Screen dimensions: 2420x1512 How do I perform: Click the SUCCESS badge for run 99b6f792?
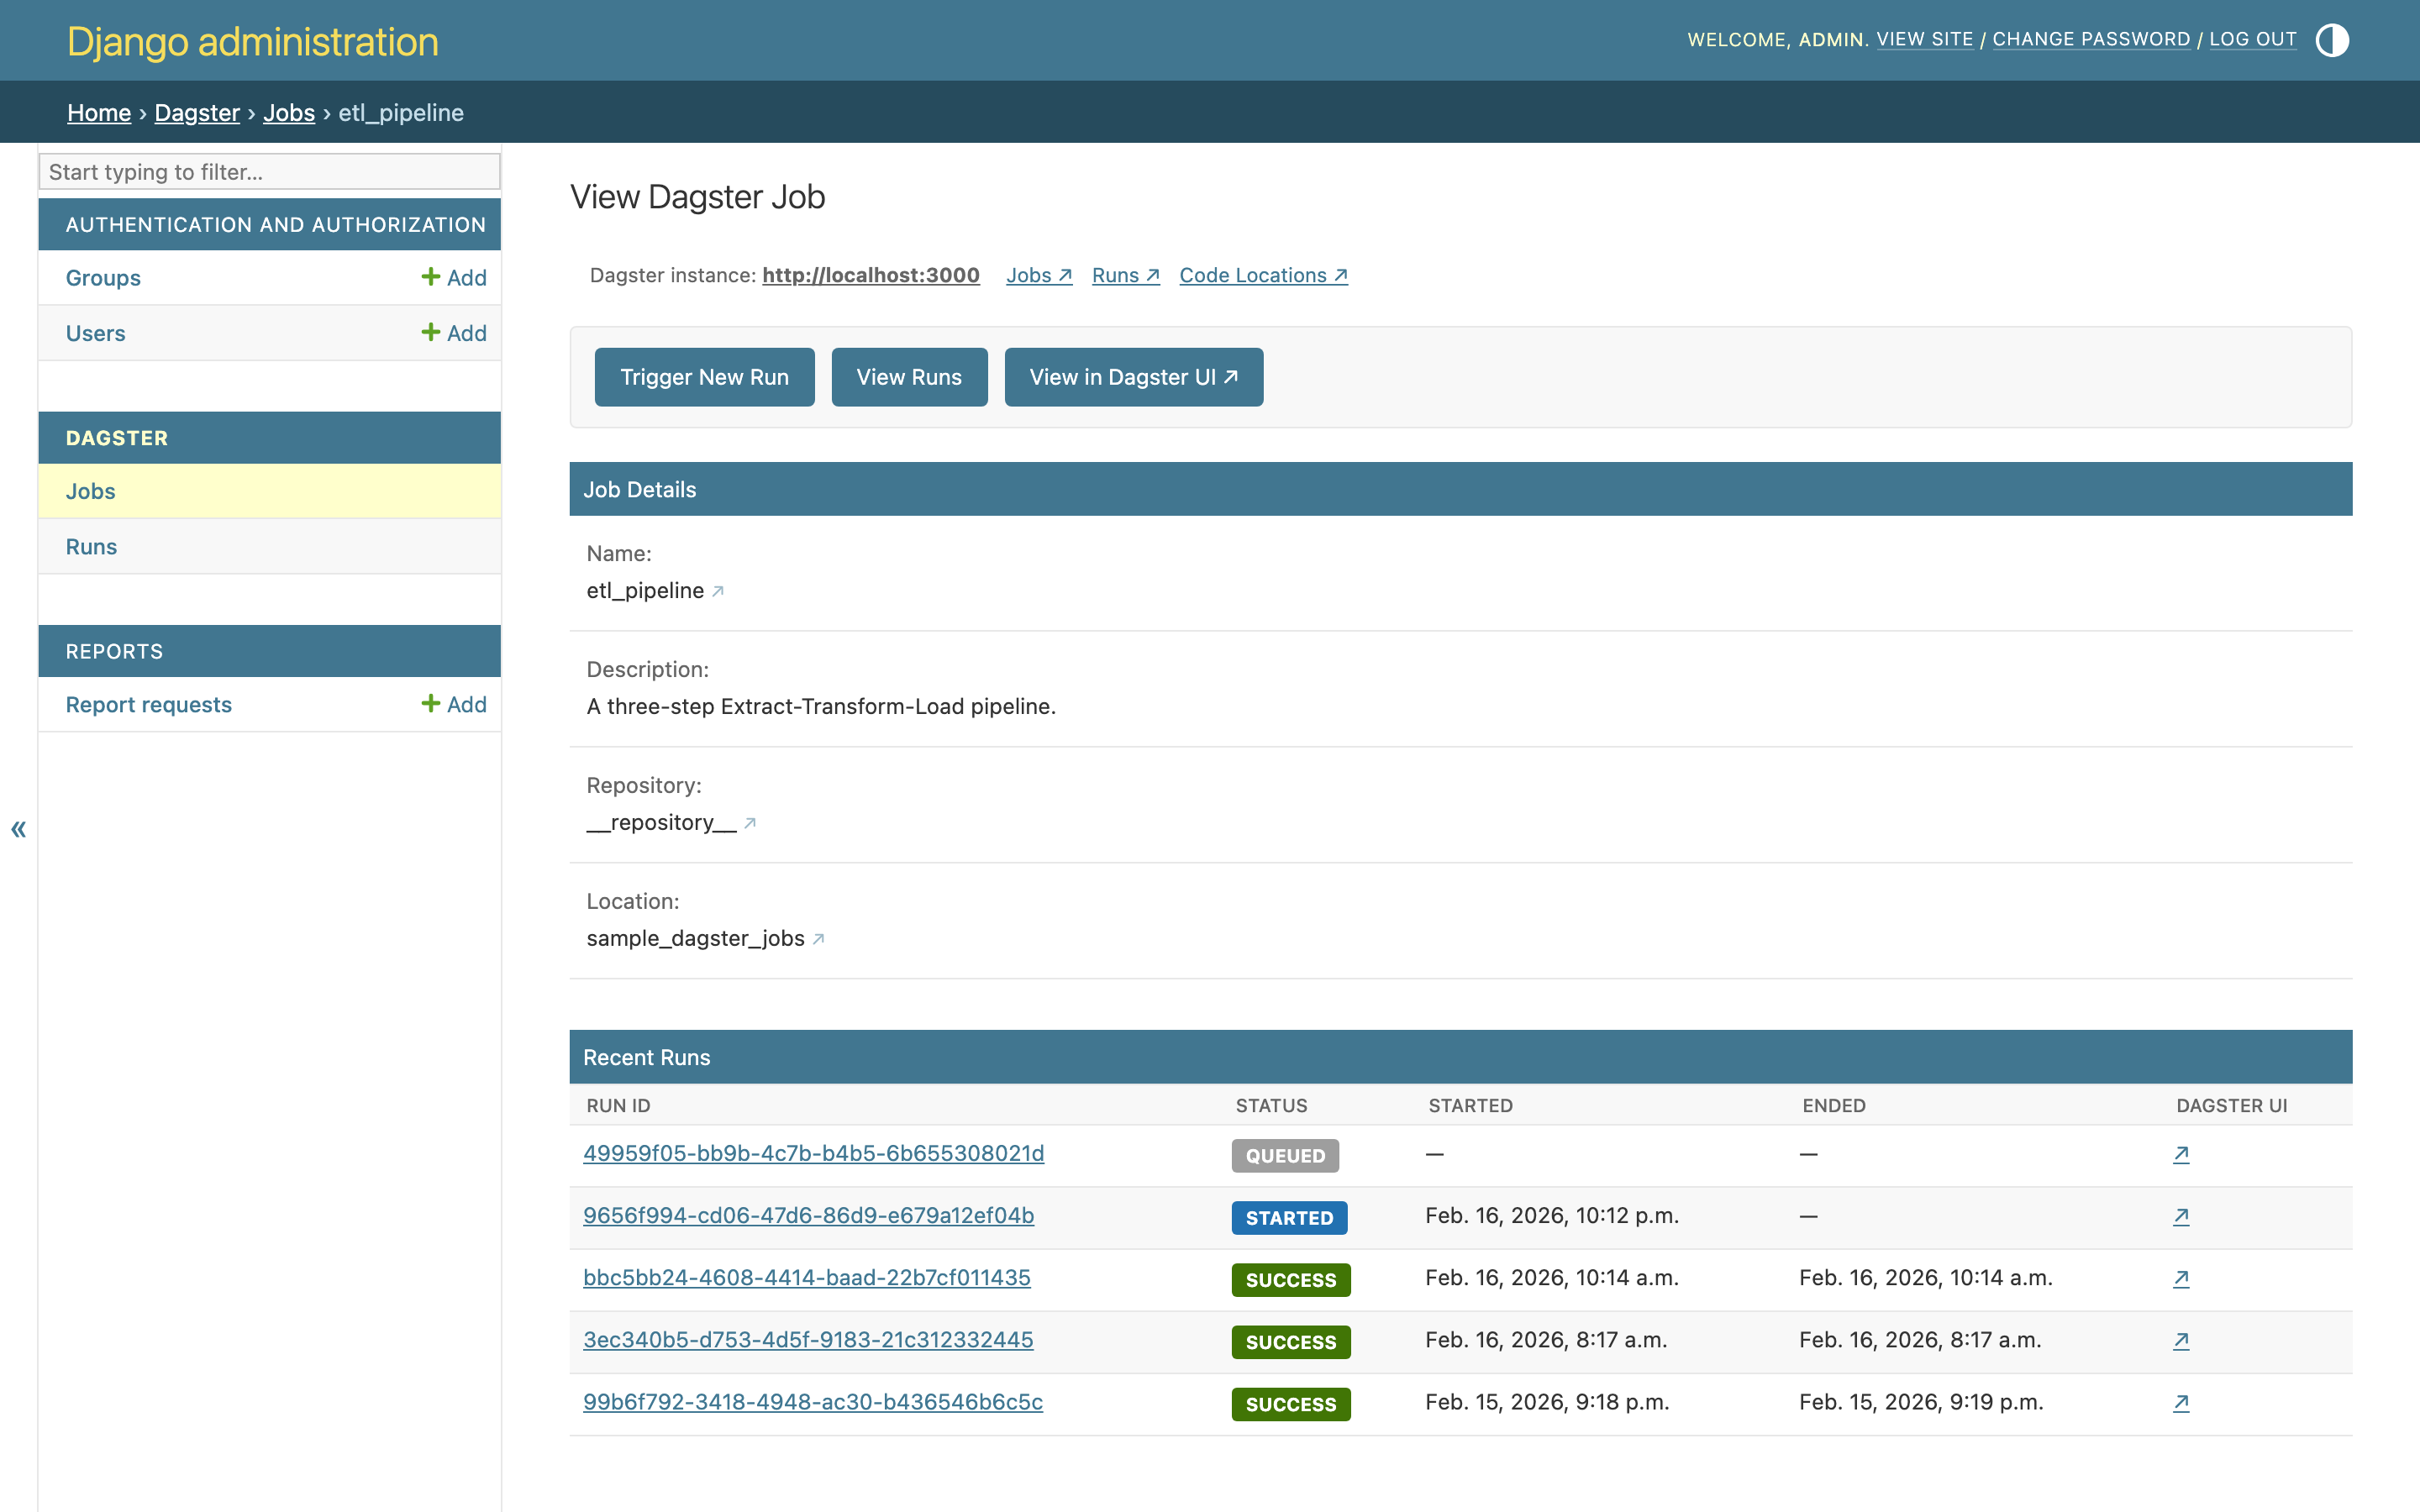click(x=1291, y=1404)
